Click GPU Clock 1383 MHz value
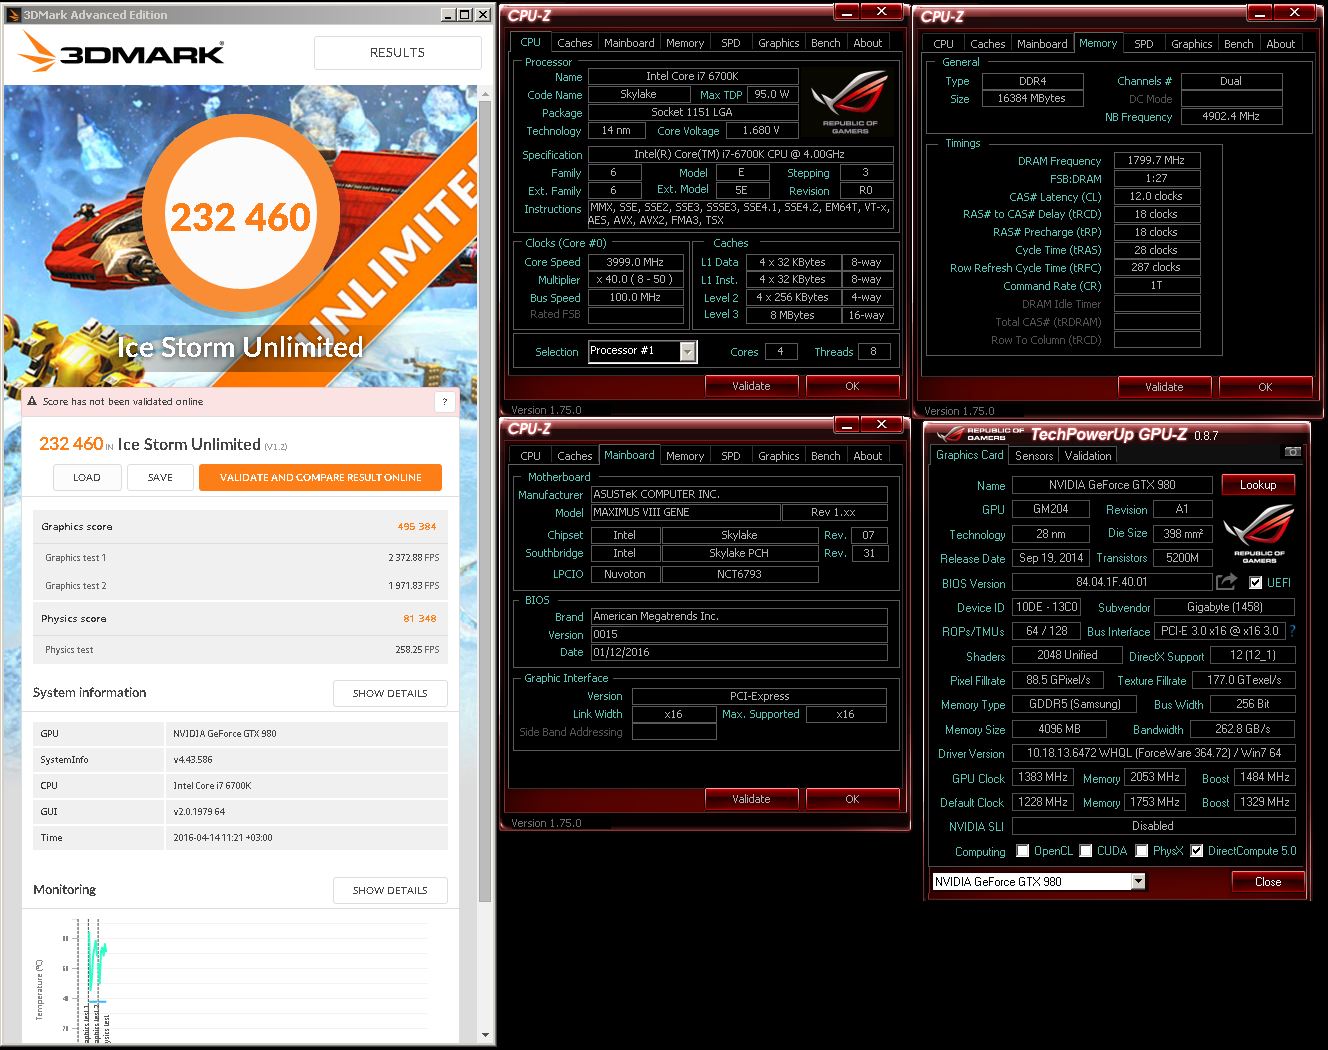Viewport: 1328px width, 1050px height. [x=1042, y=777]
